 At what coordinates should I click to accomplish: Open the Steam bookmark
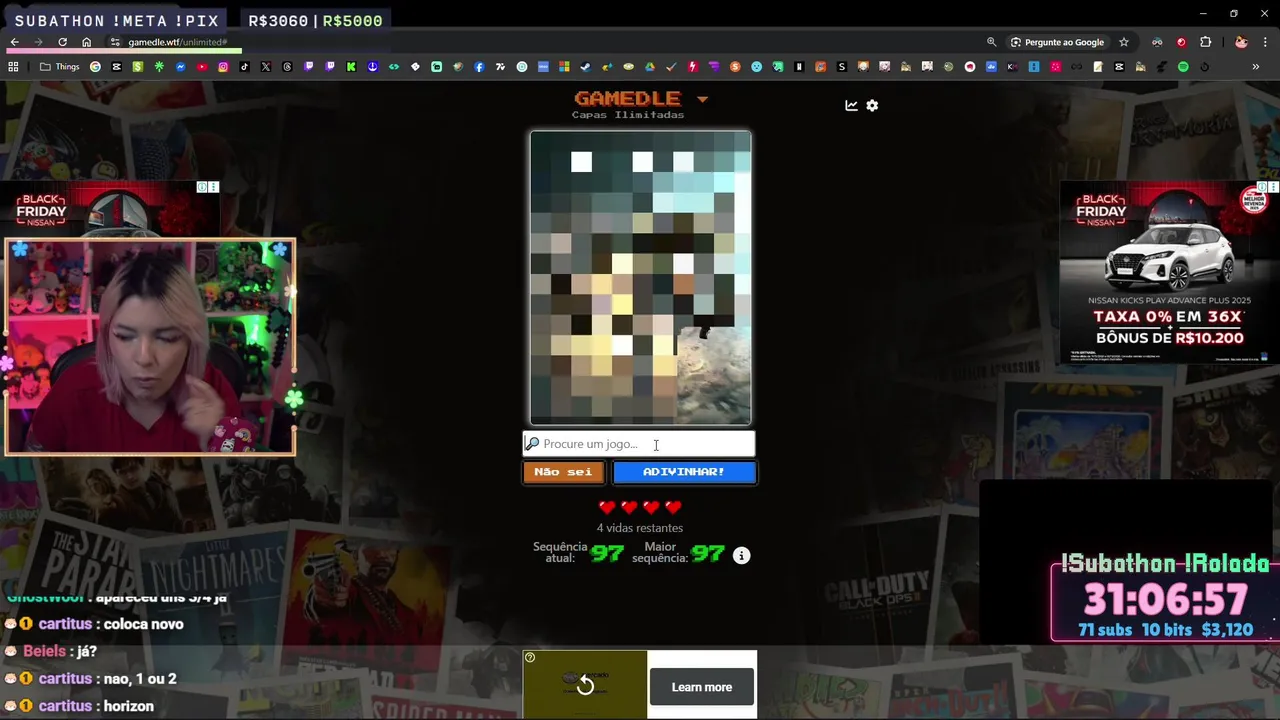(x=585, y=67)
